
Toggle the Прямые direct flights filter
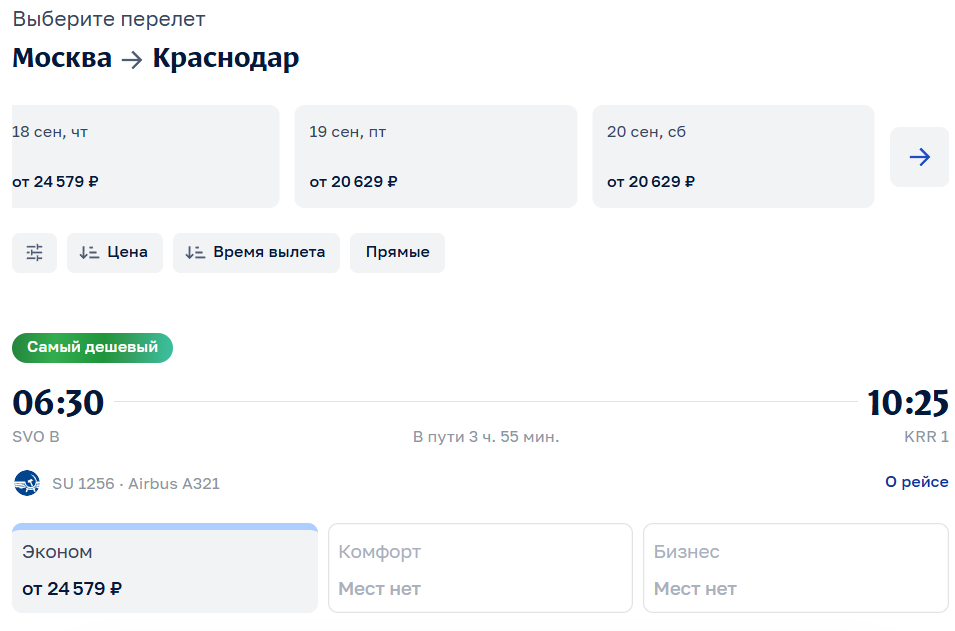[x=397, y=253]
